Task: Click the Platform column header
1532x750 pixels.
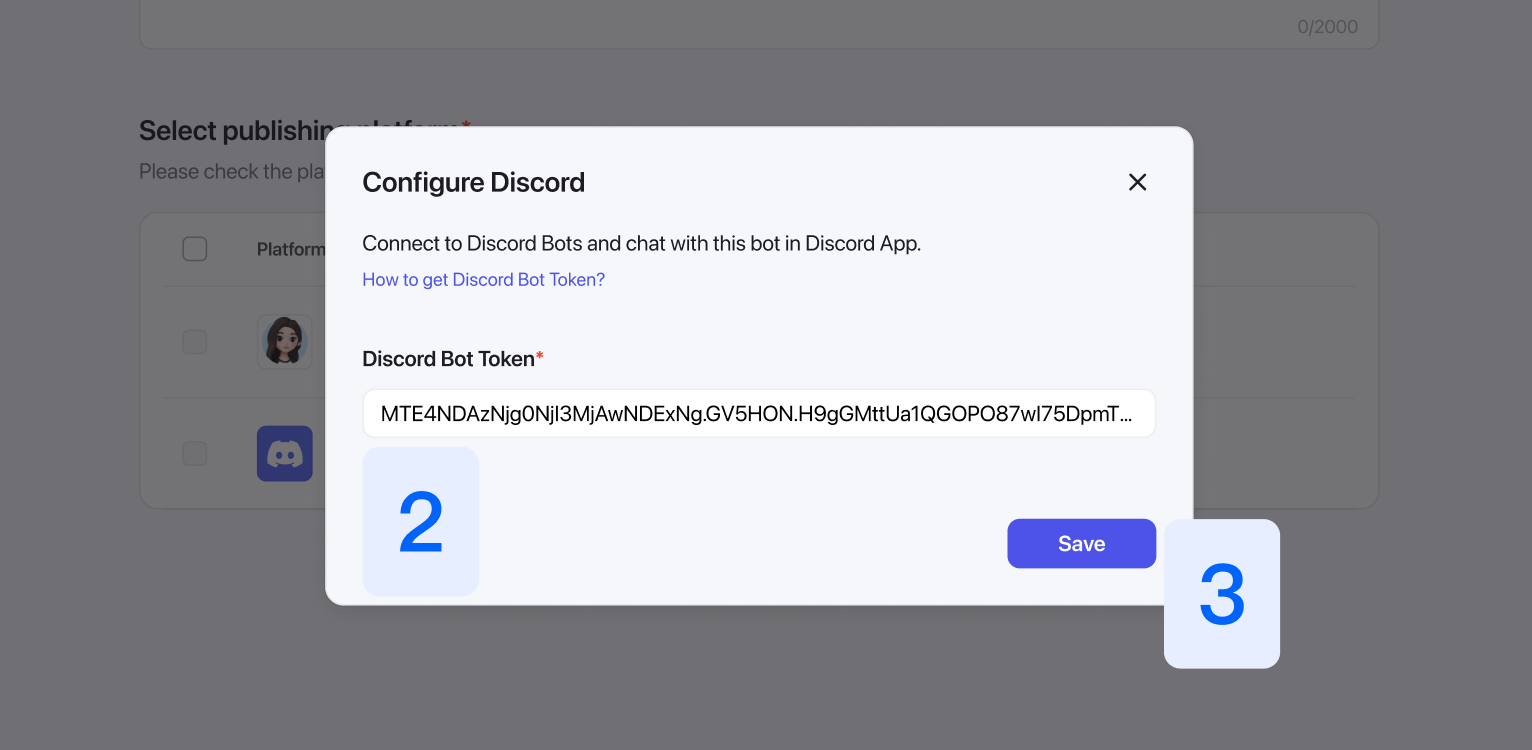Action: (x=290, y=249)
